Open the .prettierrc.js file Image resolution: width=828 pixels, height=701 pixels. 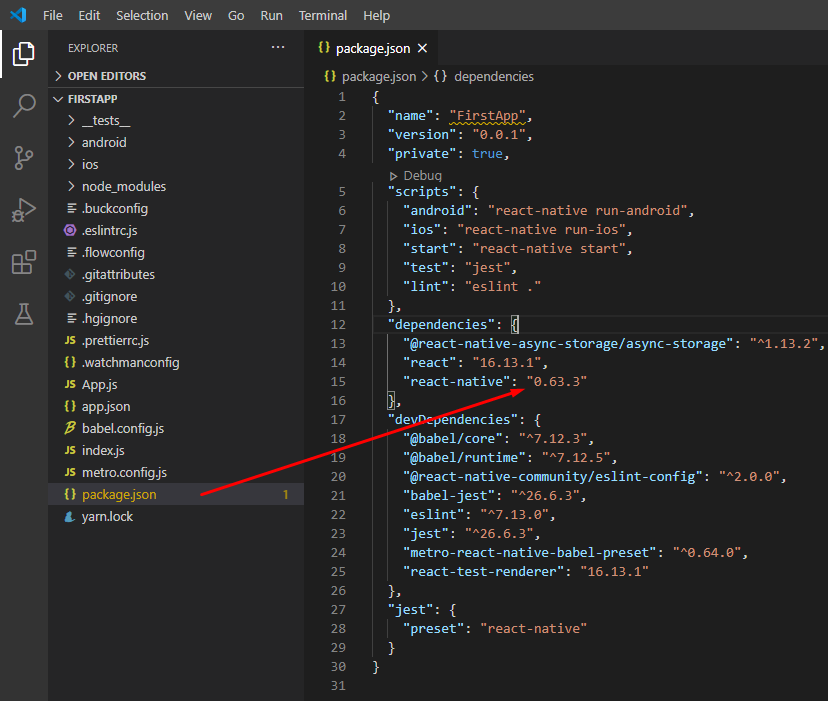pos(176,341)
